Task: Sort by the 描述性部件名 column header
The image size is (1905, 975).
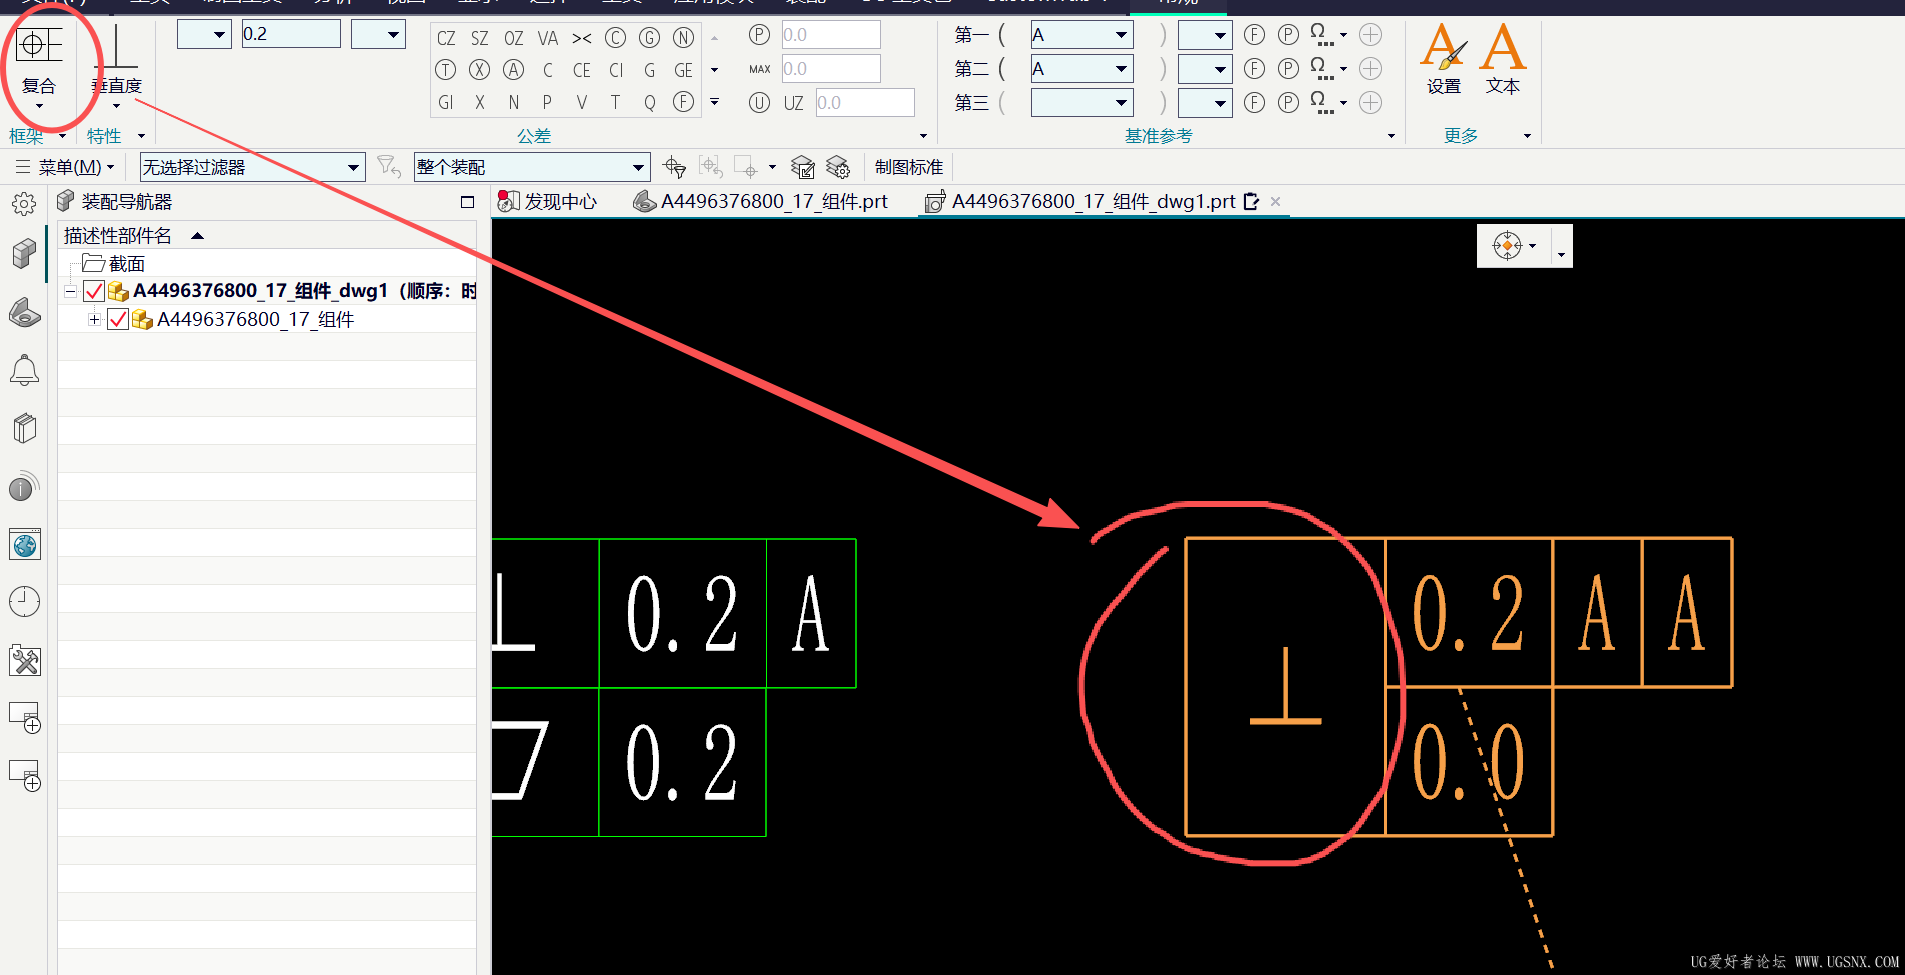Action: tap(118, 236)
